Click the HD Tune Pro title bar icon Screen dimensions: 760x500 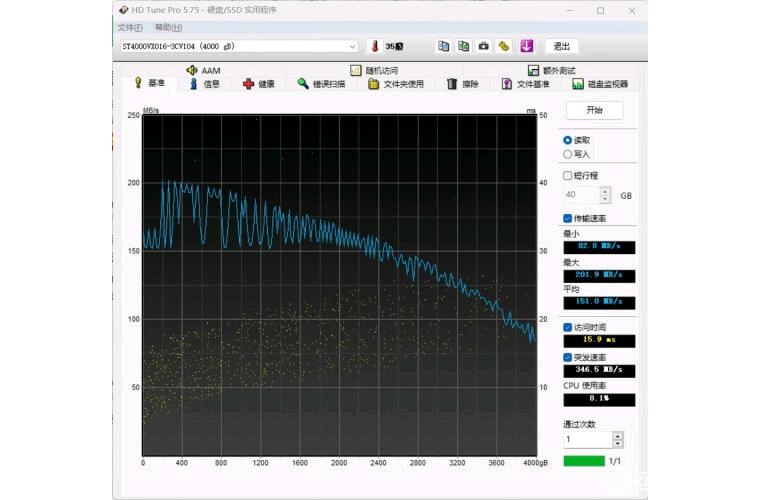pos(124,10)
